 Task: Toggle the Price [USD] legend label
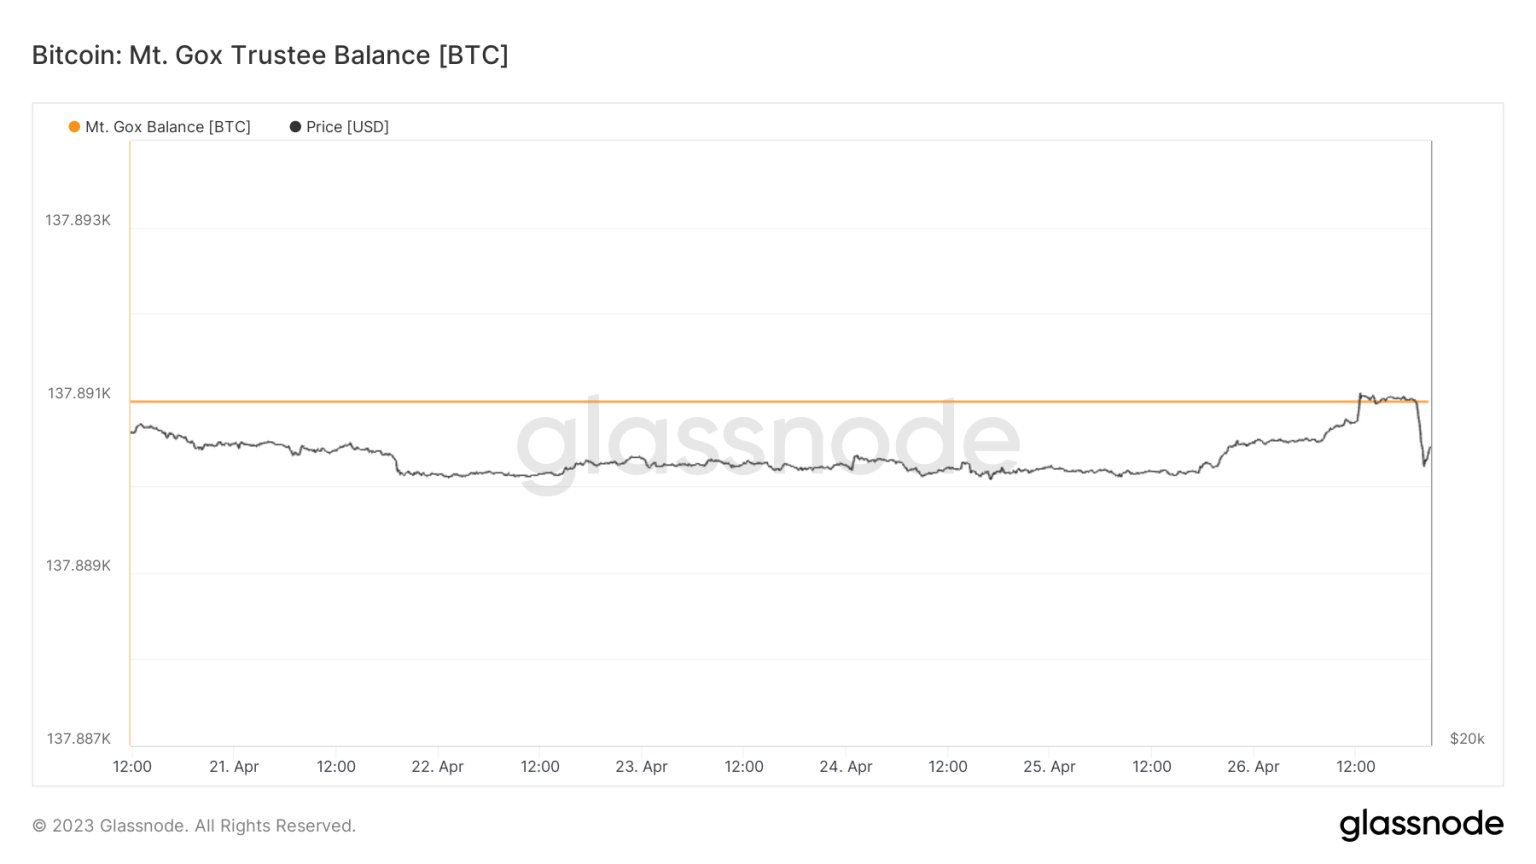click(x=347, y=127)
